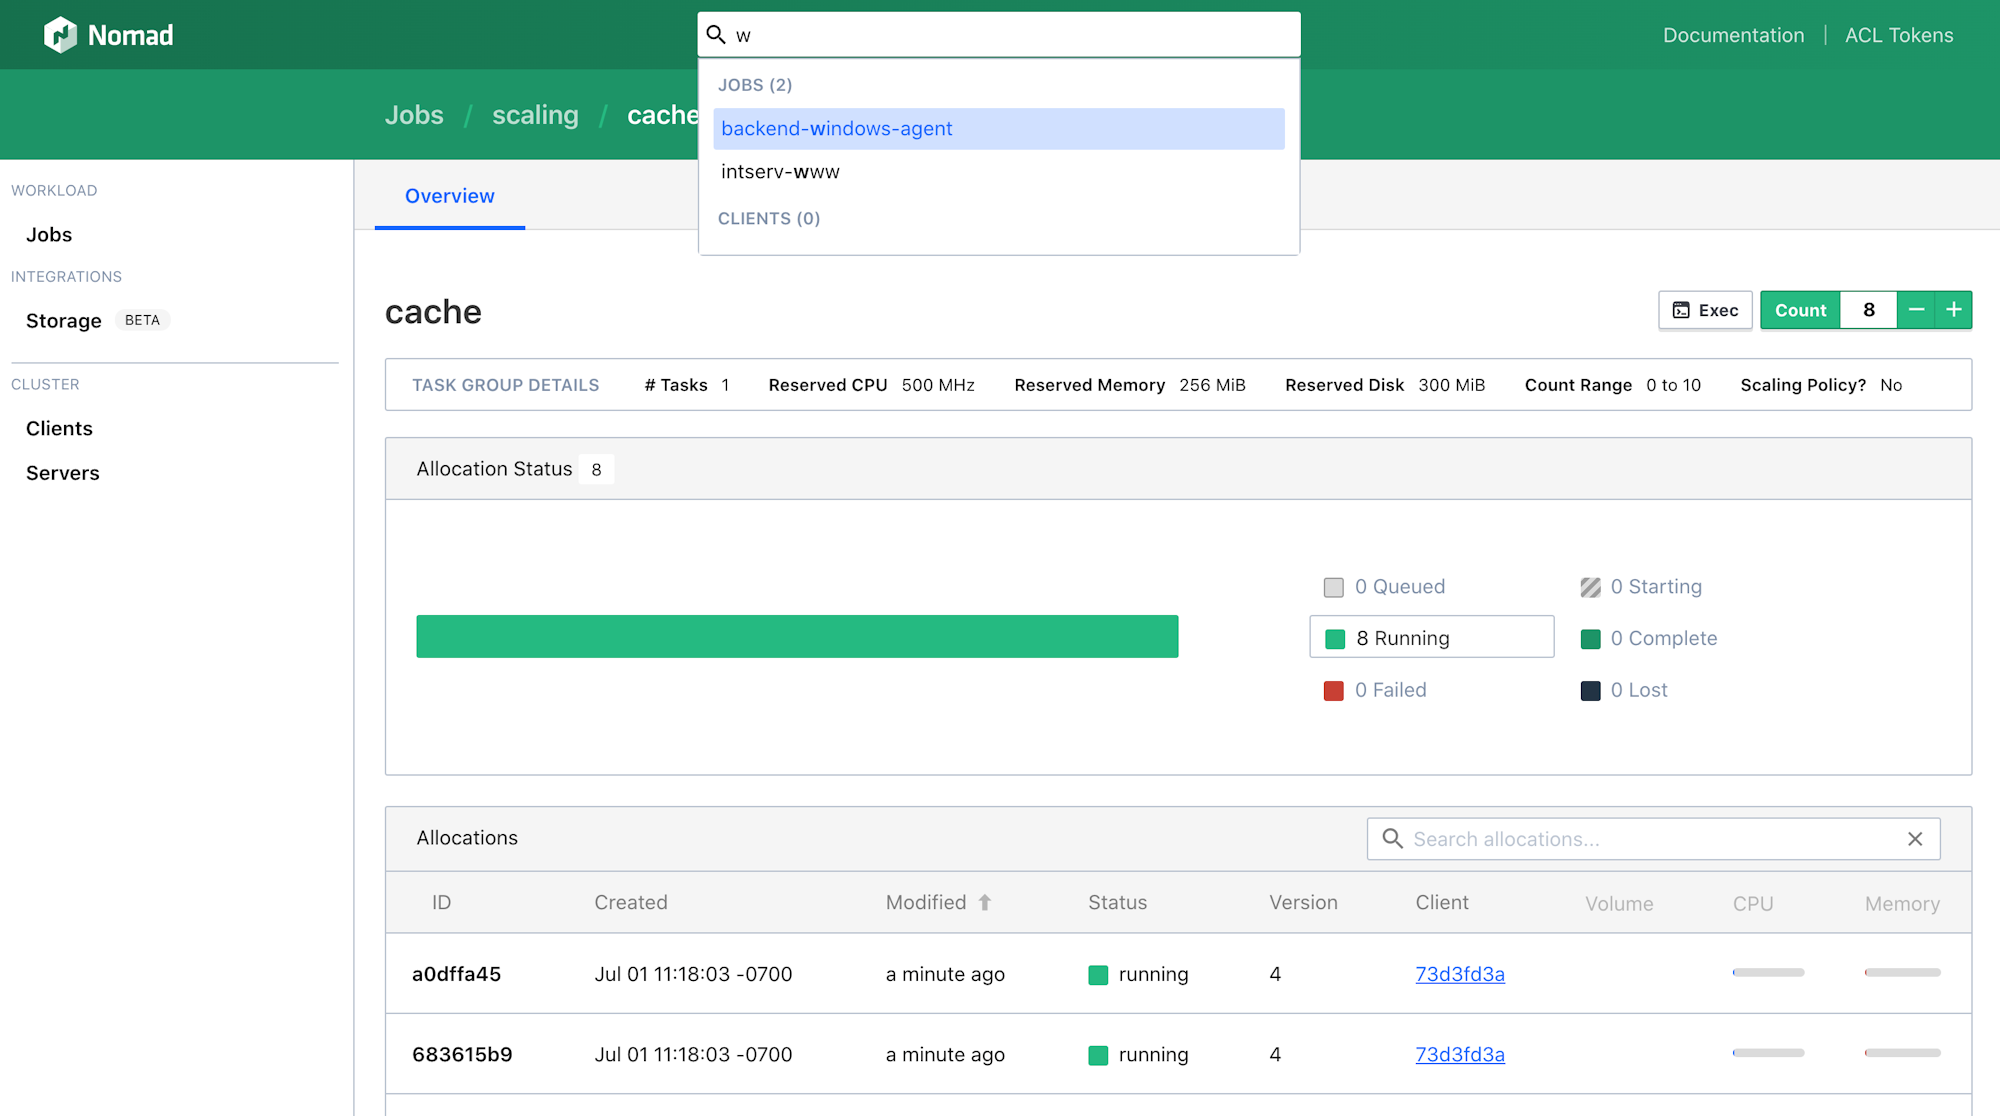Toggle the Count mode button
The image size is (2000, 1116).
pyautogui.click(x=1800, y=310)
